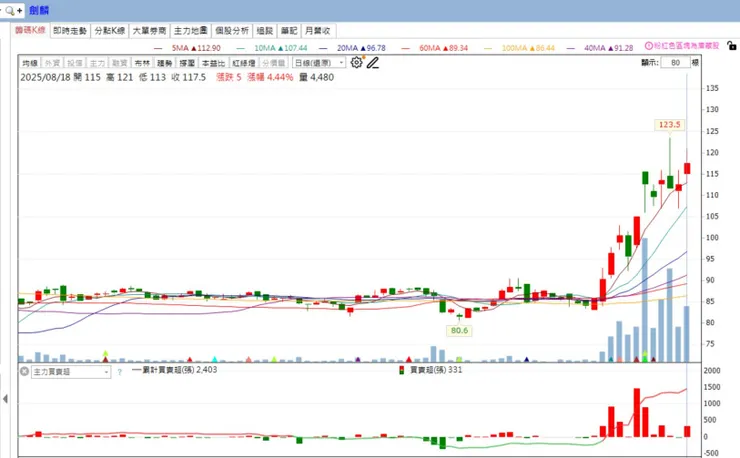Toggle the 均線 overlay button

point(30,63)
